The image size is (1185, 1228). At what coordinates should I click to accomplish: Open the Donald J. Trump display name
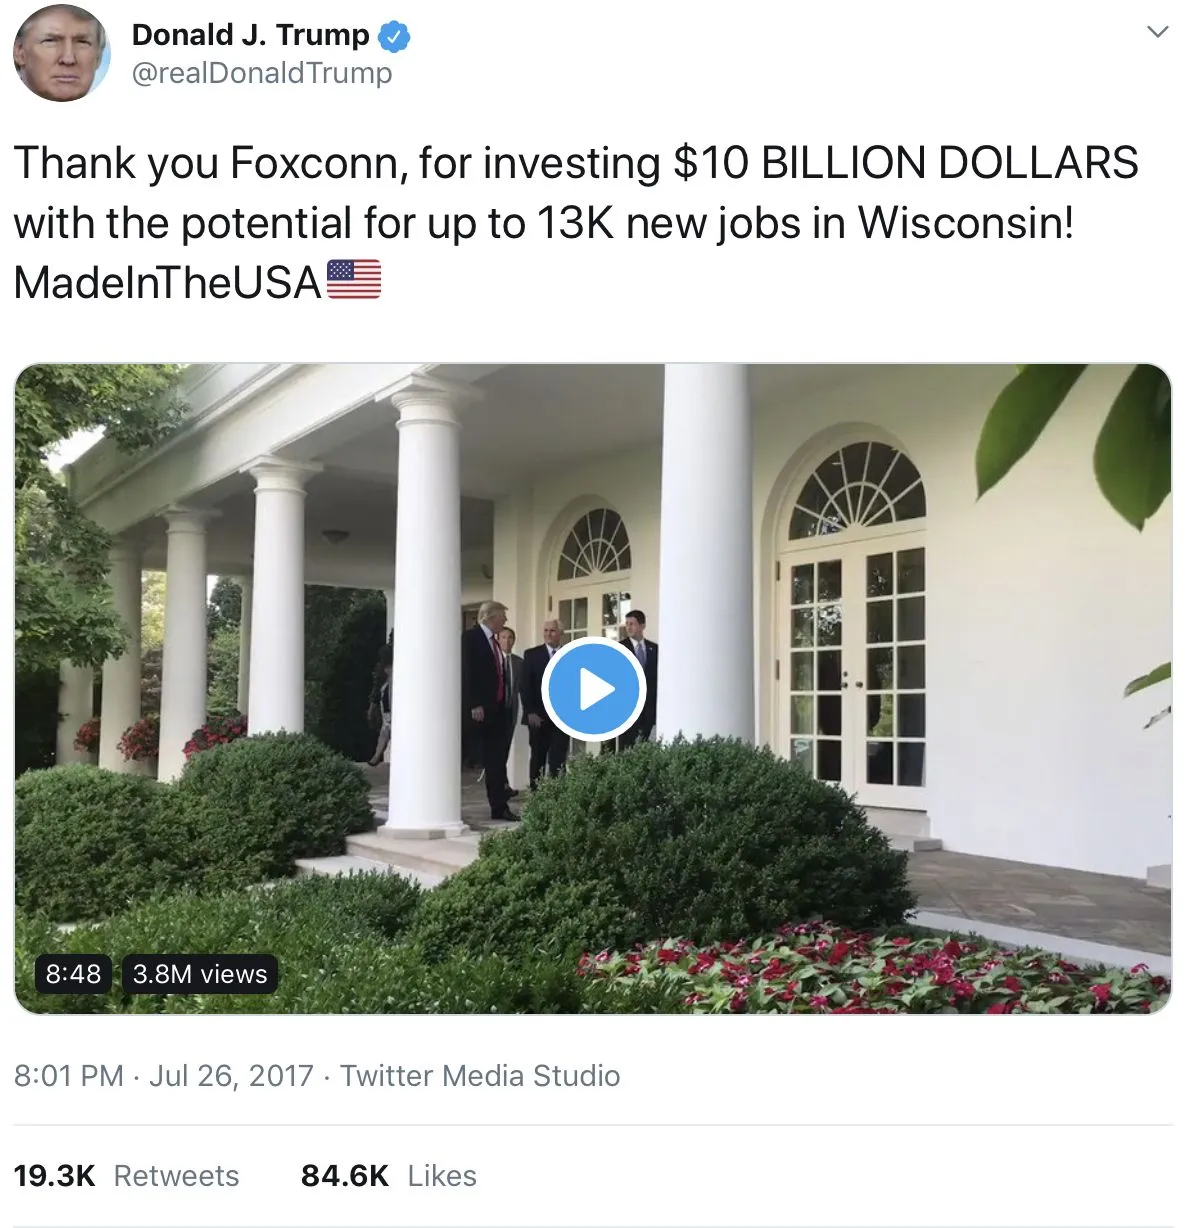point(250,35)
